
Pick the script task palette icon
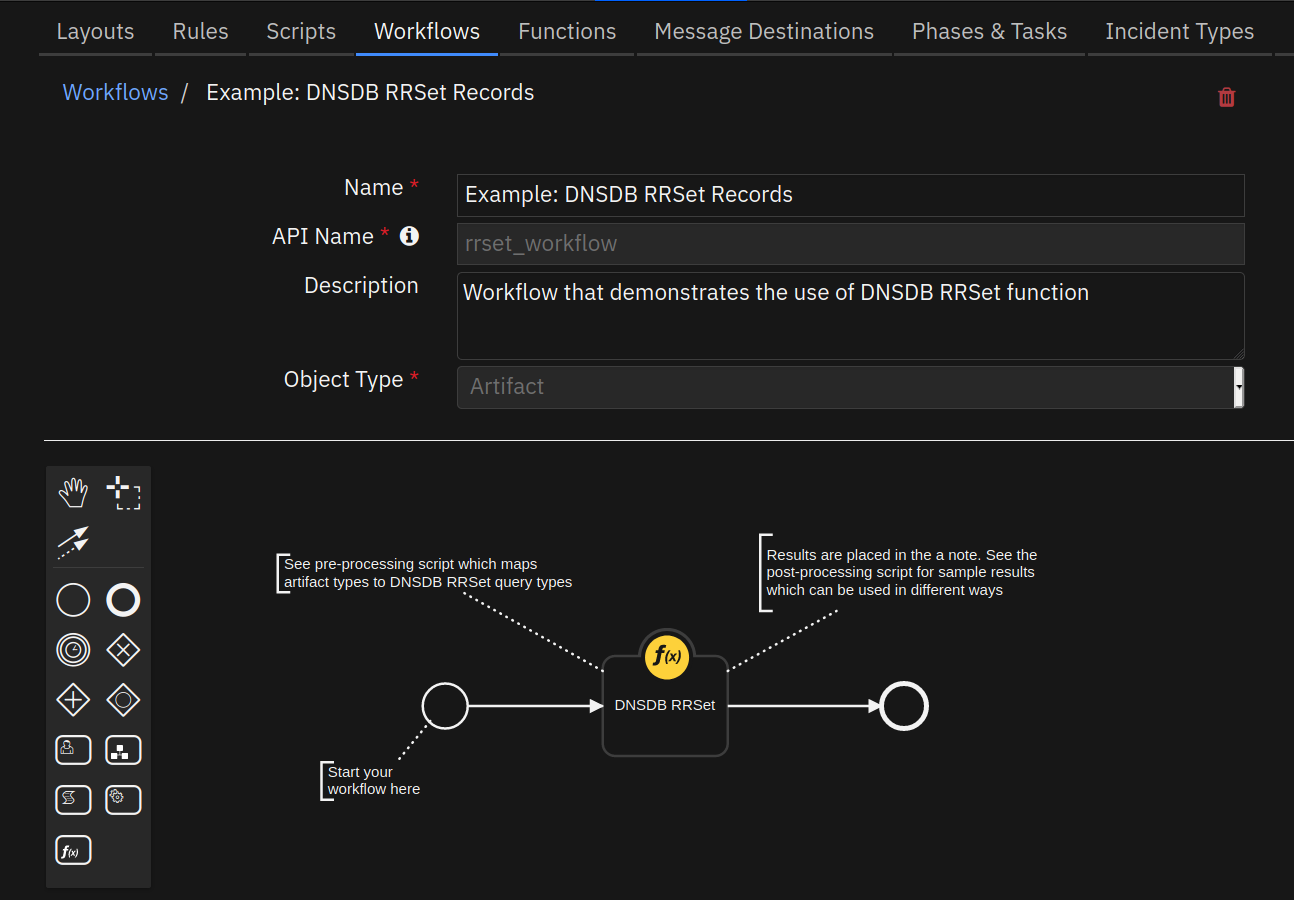(x=73, y=800)
